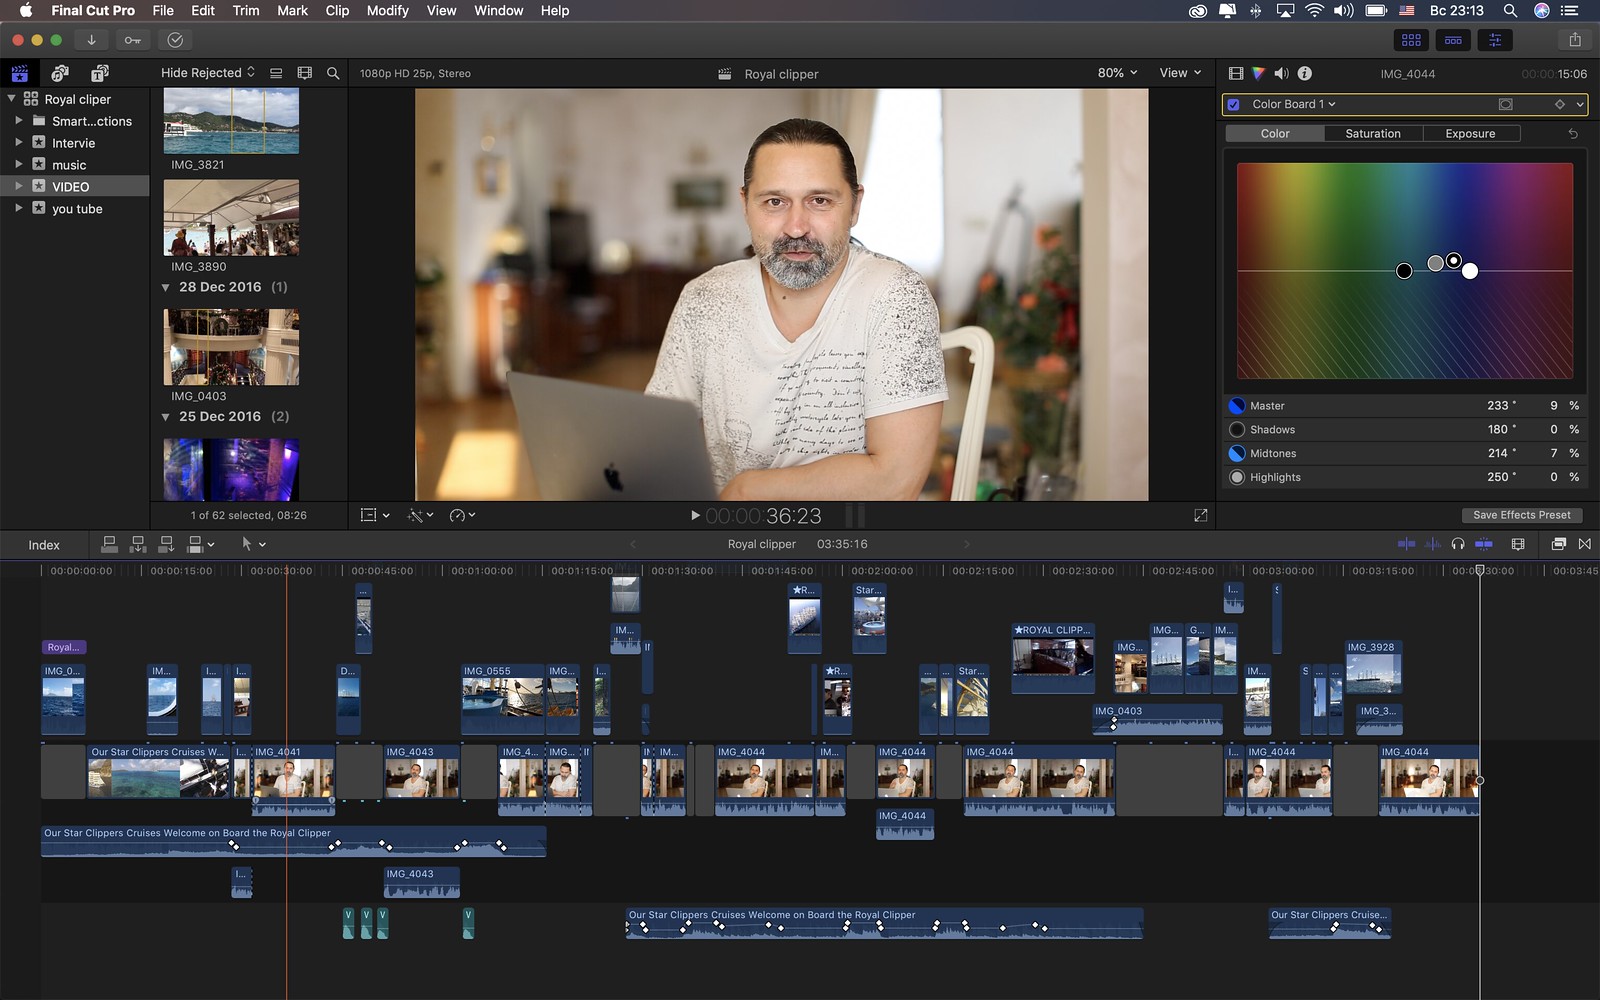Open the Modify menu

pyautogui.click(x=387, y=11)
